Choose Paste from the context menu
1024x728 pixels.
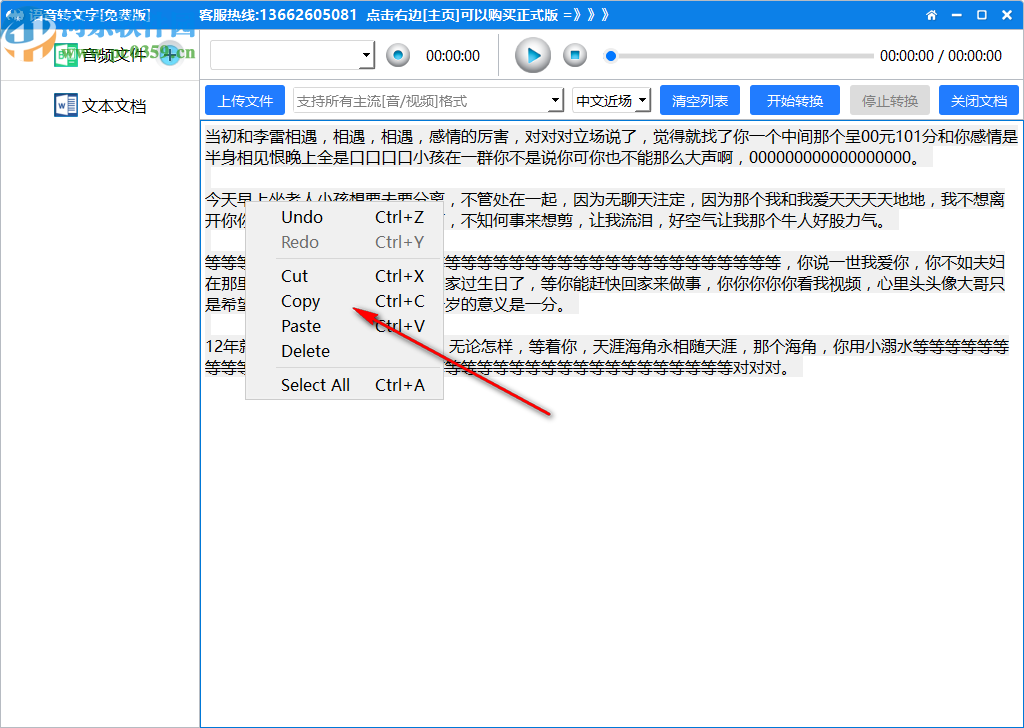coord(344,326)
